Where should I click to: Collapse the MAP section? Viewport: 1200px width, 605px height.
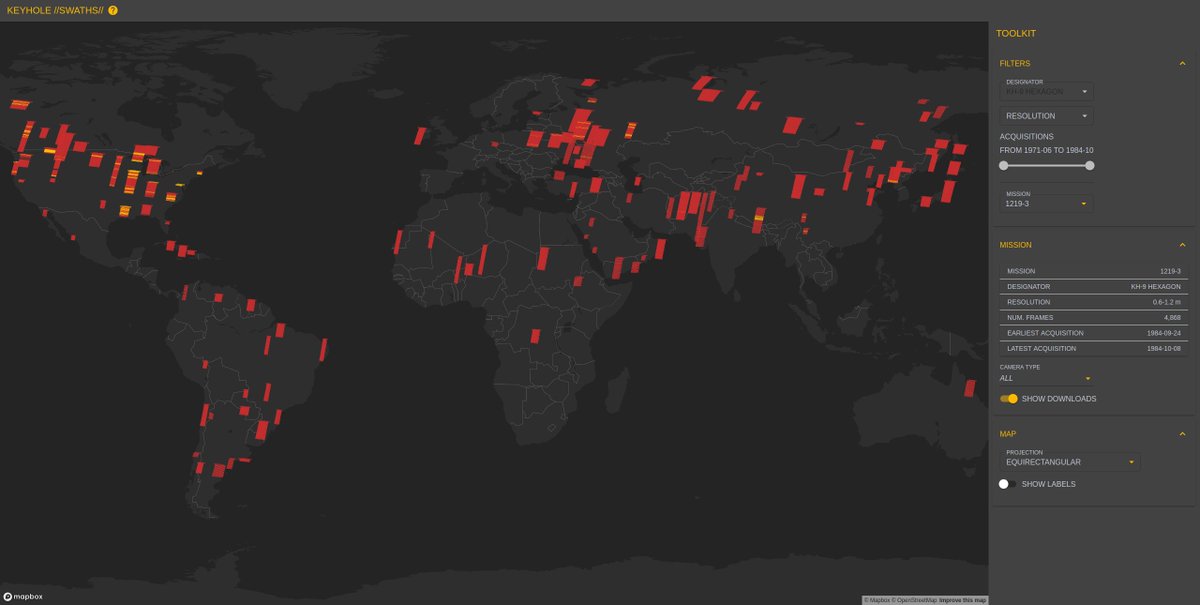click(1182, 433)
